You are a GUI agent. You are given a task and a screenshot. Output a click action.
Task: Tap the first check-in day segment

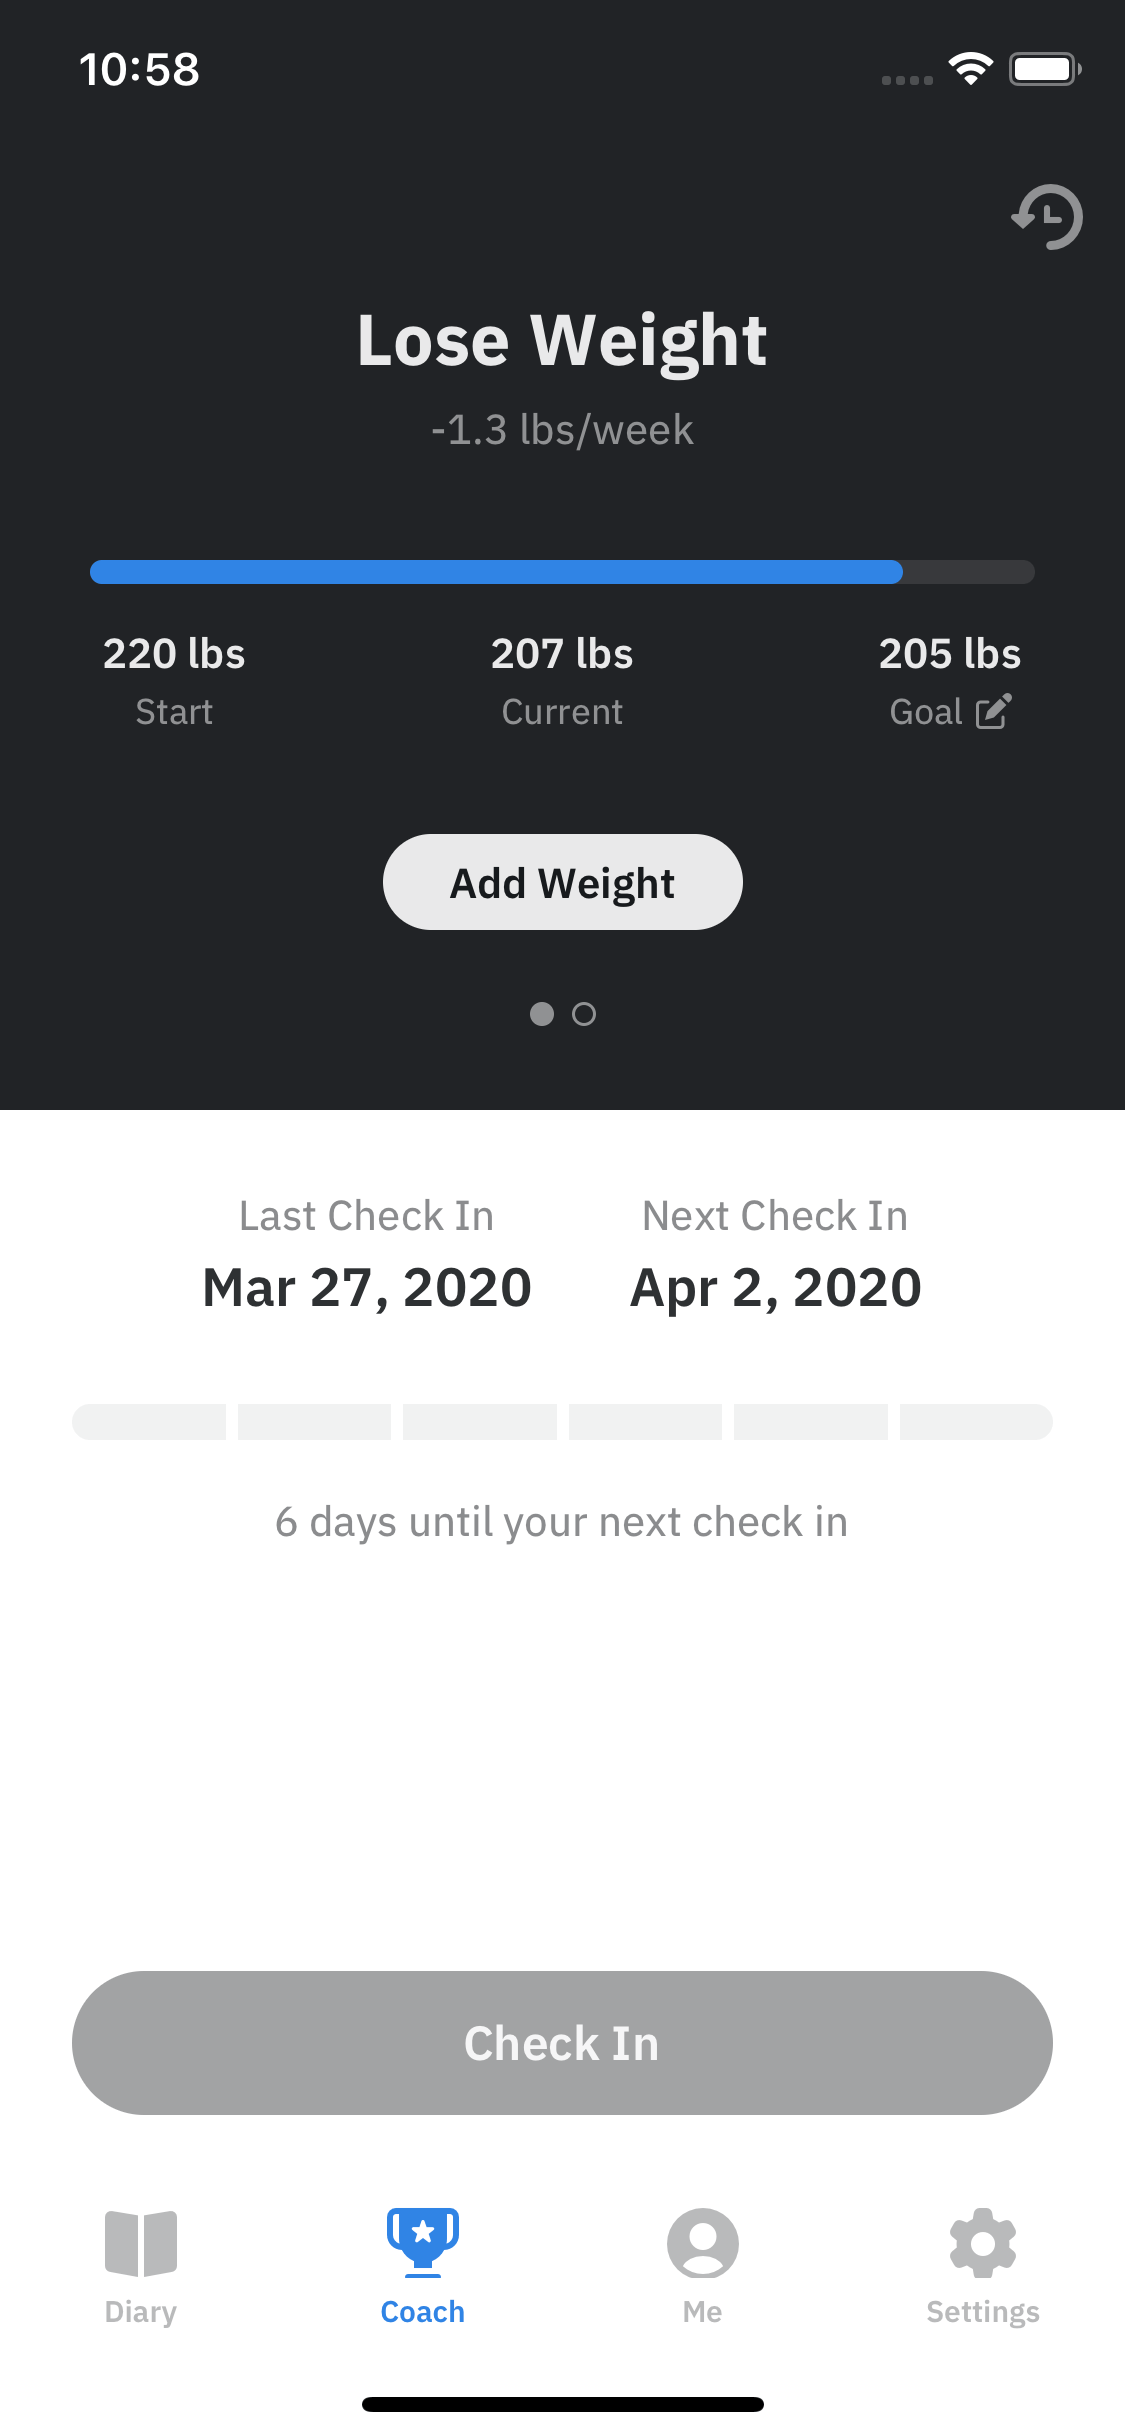[x=149, y=1422]
